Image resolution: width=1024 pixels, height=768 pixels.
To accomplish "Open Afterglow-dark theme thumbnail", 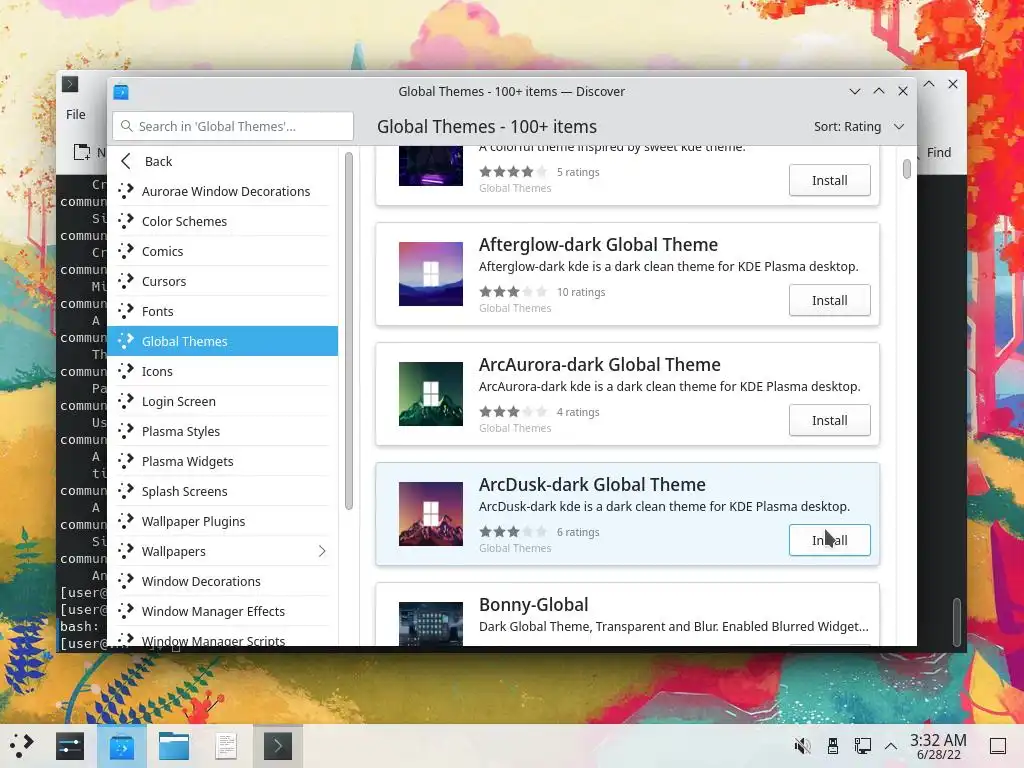I will coord(431,274).
